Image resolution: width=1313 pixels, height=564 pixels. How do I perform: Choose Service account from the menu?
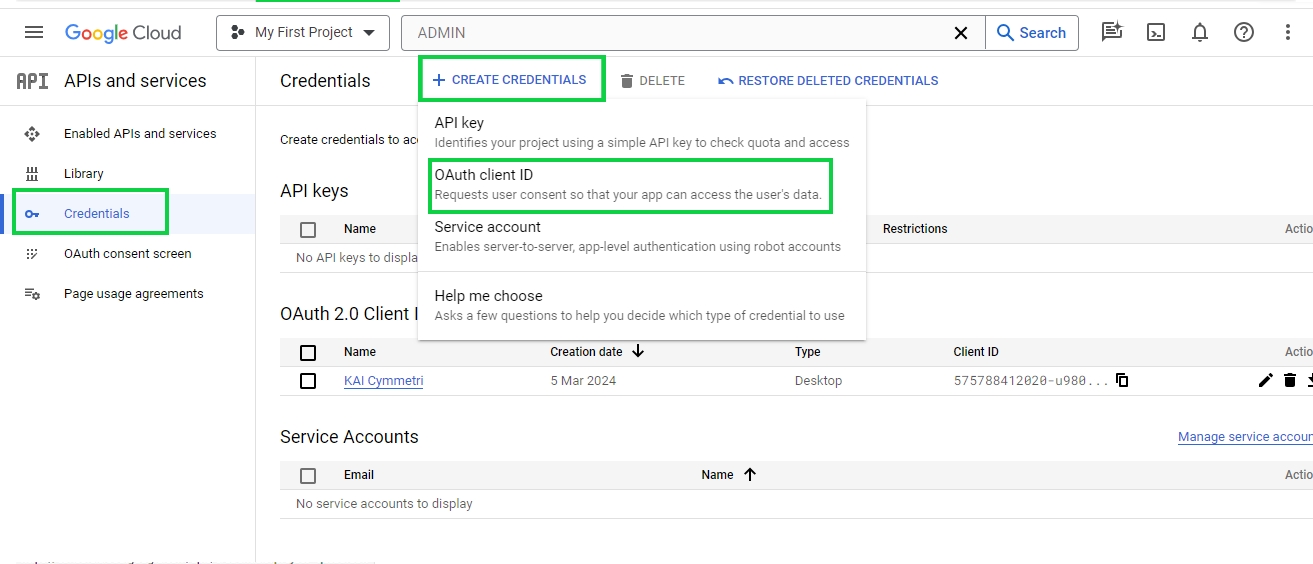pos(487,227)
